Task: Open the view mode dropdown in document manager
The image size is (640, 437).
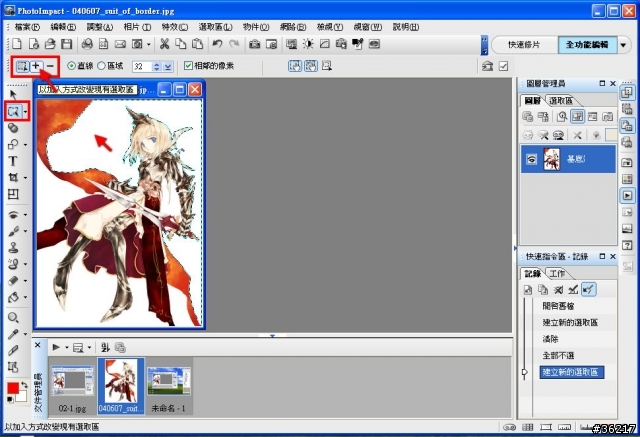Action: [x=89, y=348]
